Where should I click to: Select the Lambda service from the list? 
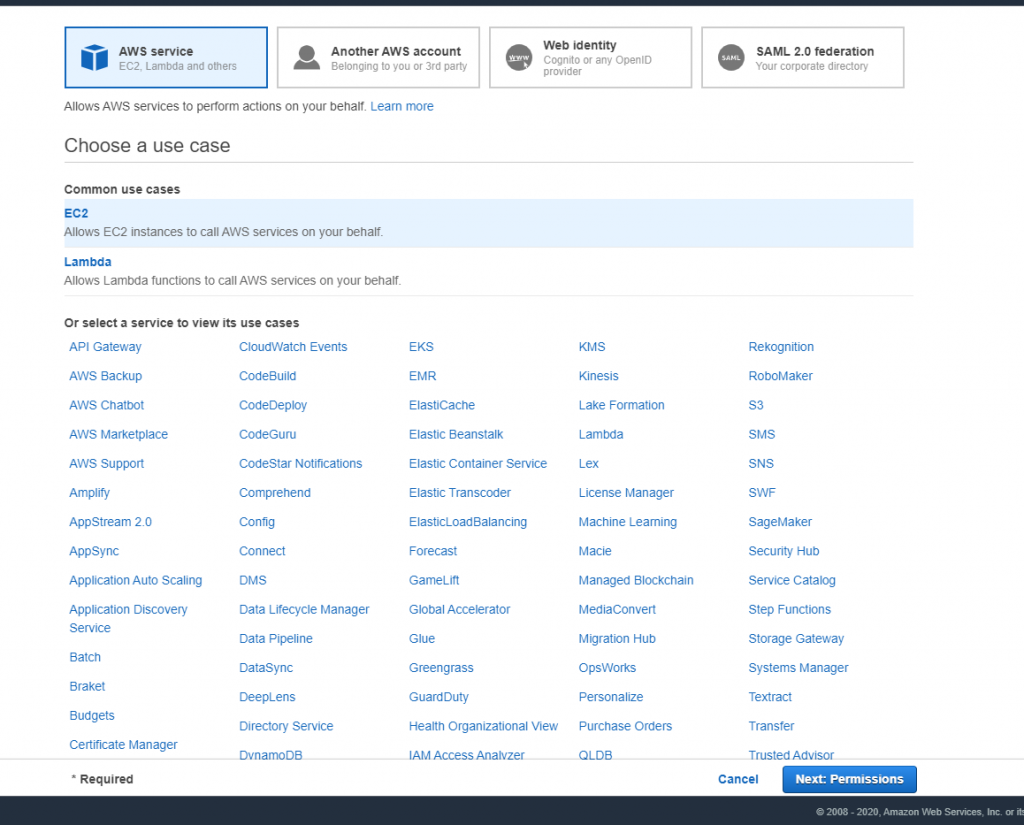click(600, 434)
